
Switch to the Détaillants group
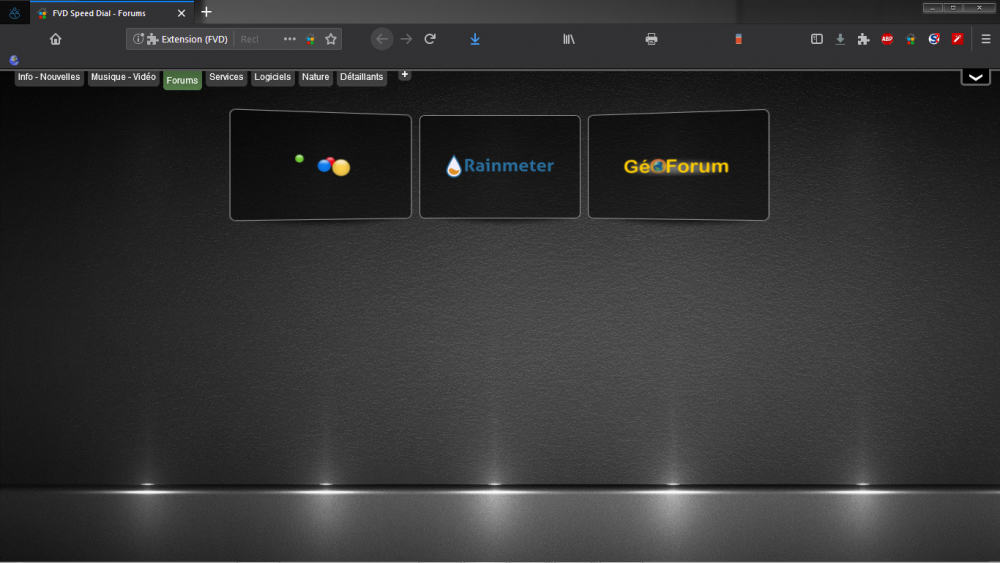(362, 77)
